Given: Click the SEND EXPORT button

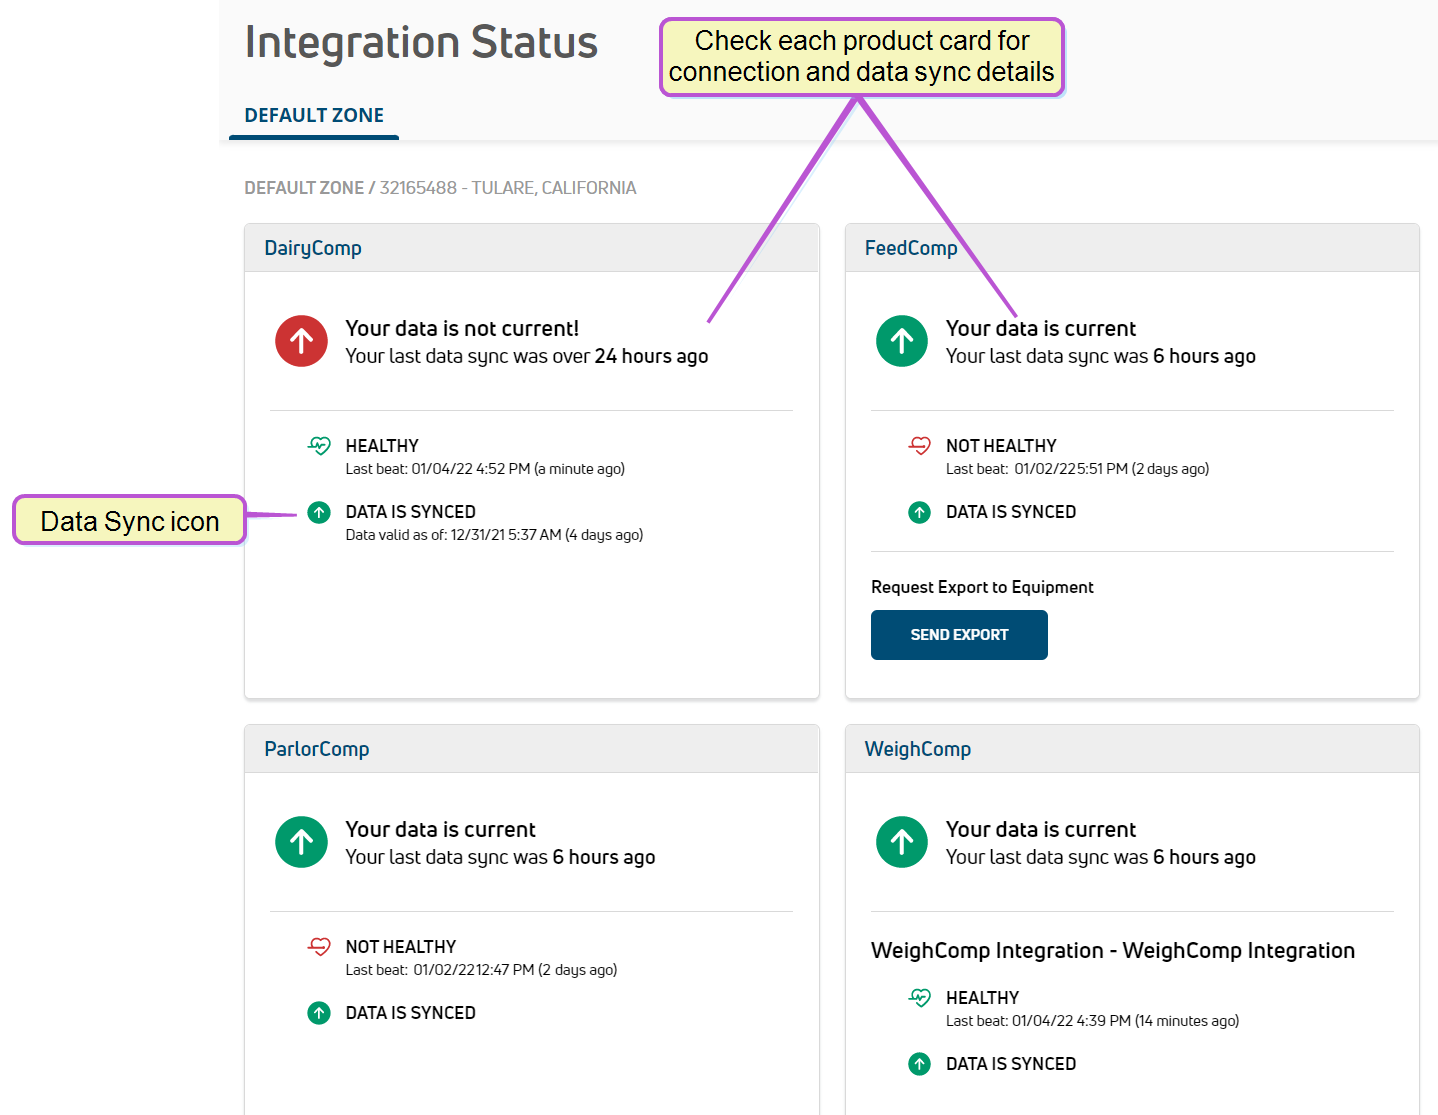Looking at the screenshot, I should coord(959,635).
